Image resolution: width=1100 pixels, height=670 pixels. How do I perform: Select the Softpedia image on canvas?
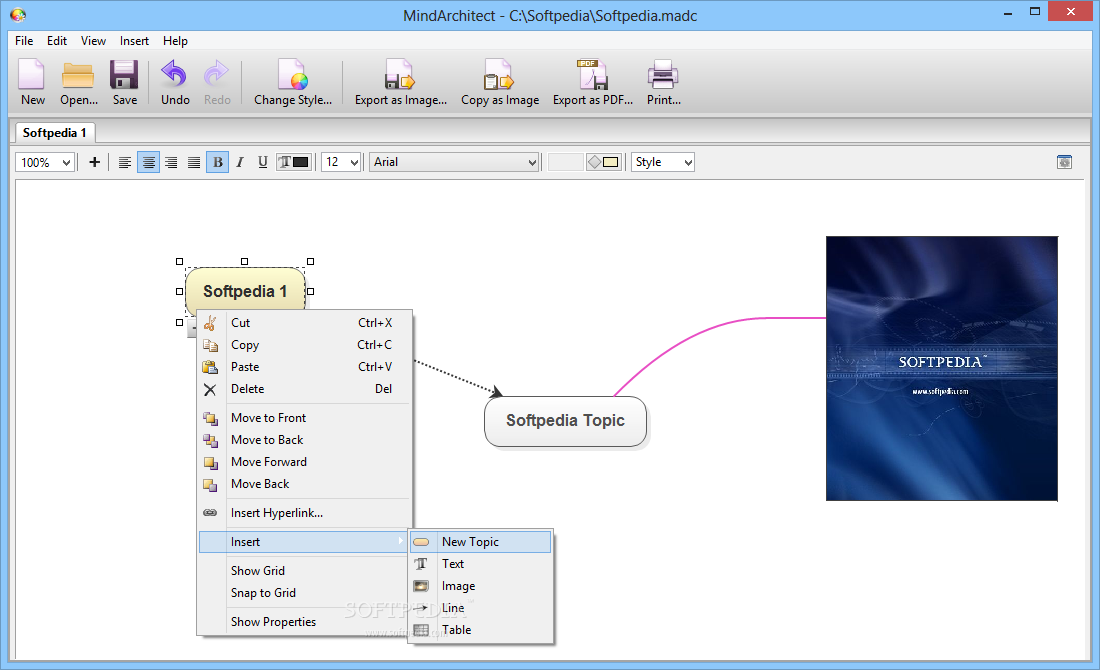(941, 368)
